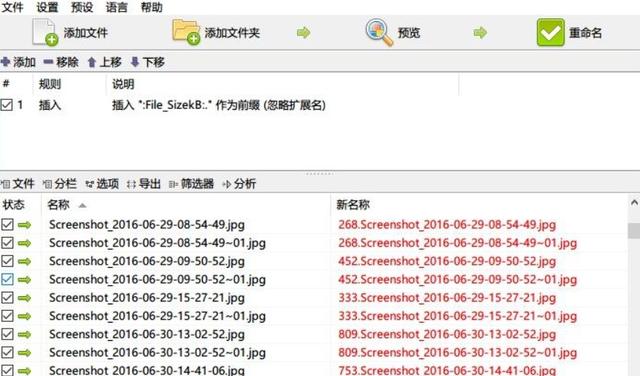Open the 分栏 columns dropdown

60,184
